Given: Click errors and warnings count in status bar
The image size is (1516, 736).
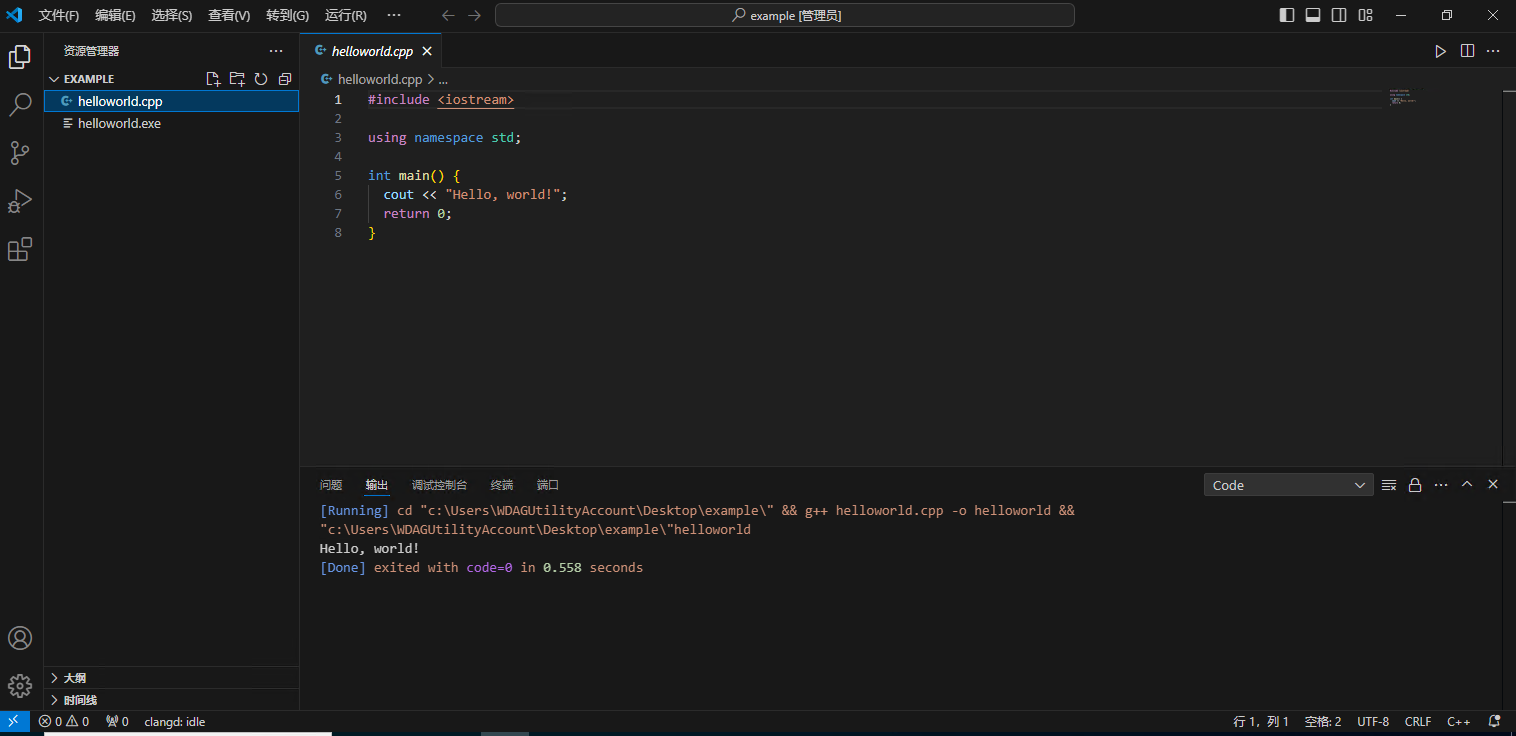Looking at the screenshot, I should [64, 721].
